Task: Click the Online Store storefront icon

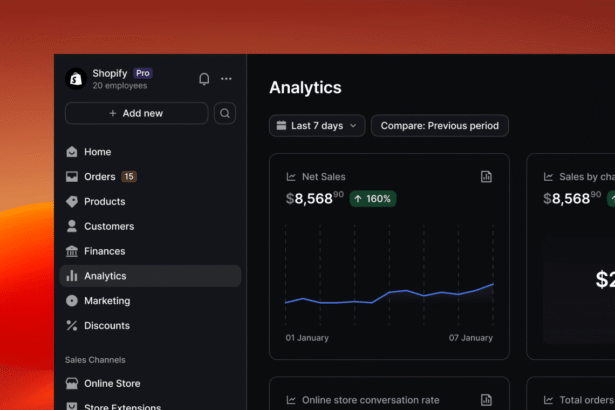Action: tap(72, 383)
